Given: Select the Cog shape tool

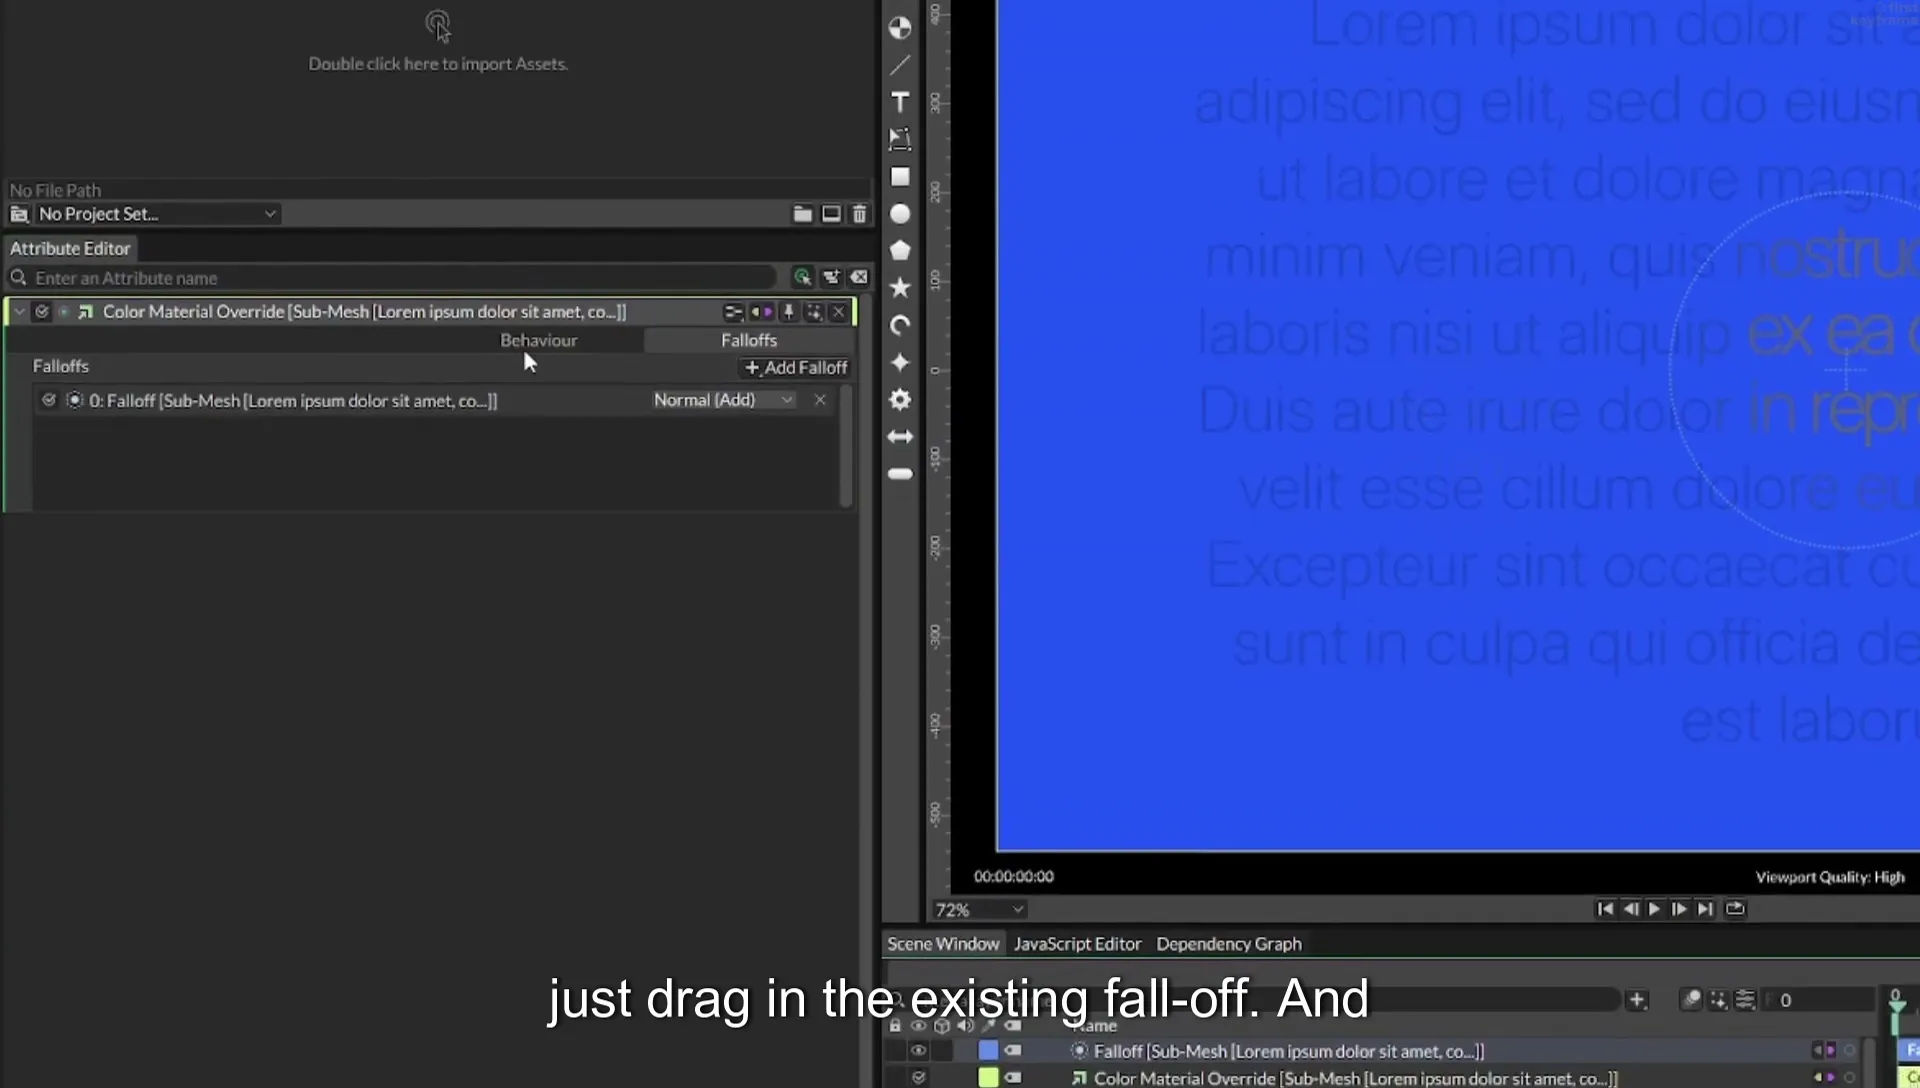Looking at the screenshot, I should pyautogui.click(x=900, y=399).
